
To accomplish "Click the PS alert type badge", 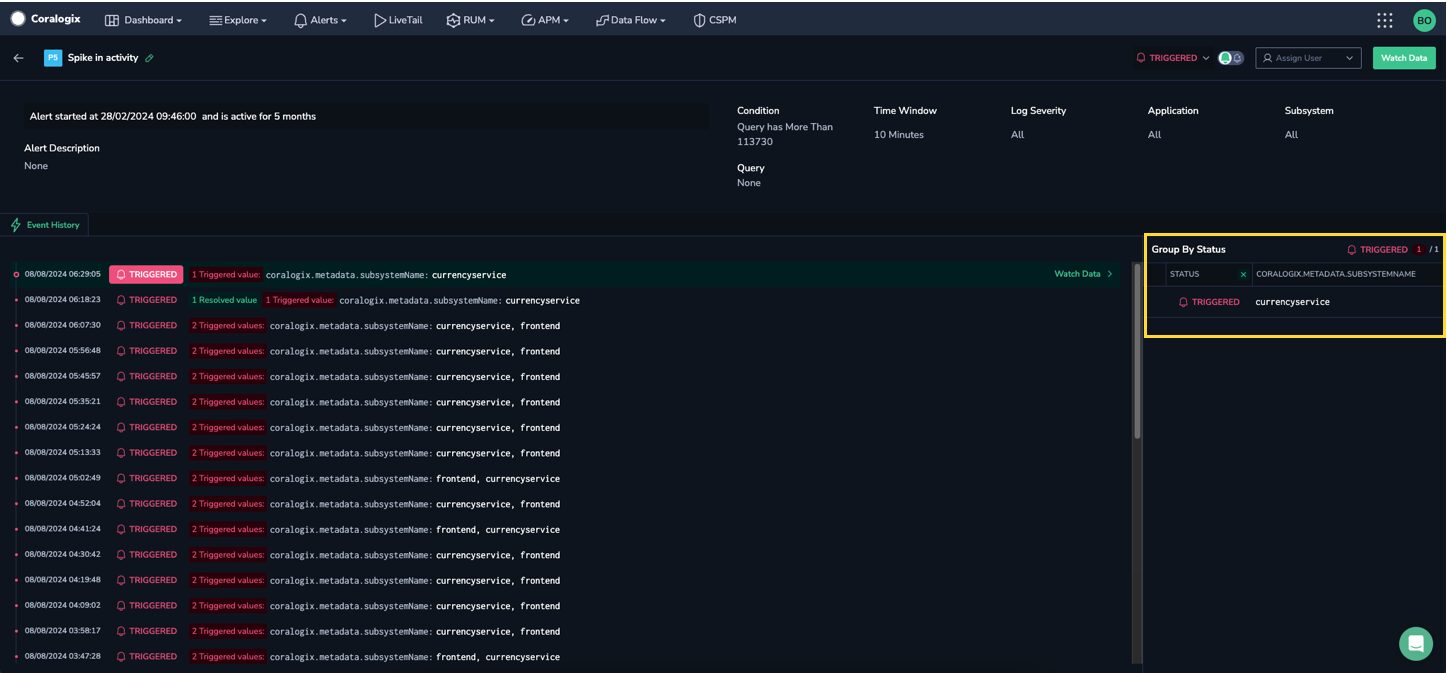I will point(53,58).
